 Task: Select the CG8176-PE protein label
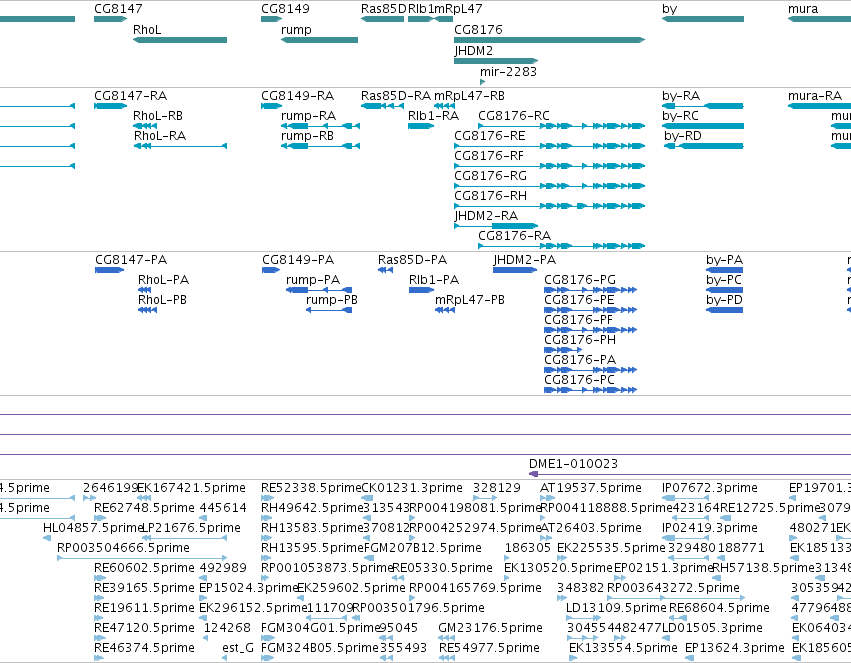coord(579,300)
